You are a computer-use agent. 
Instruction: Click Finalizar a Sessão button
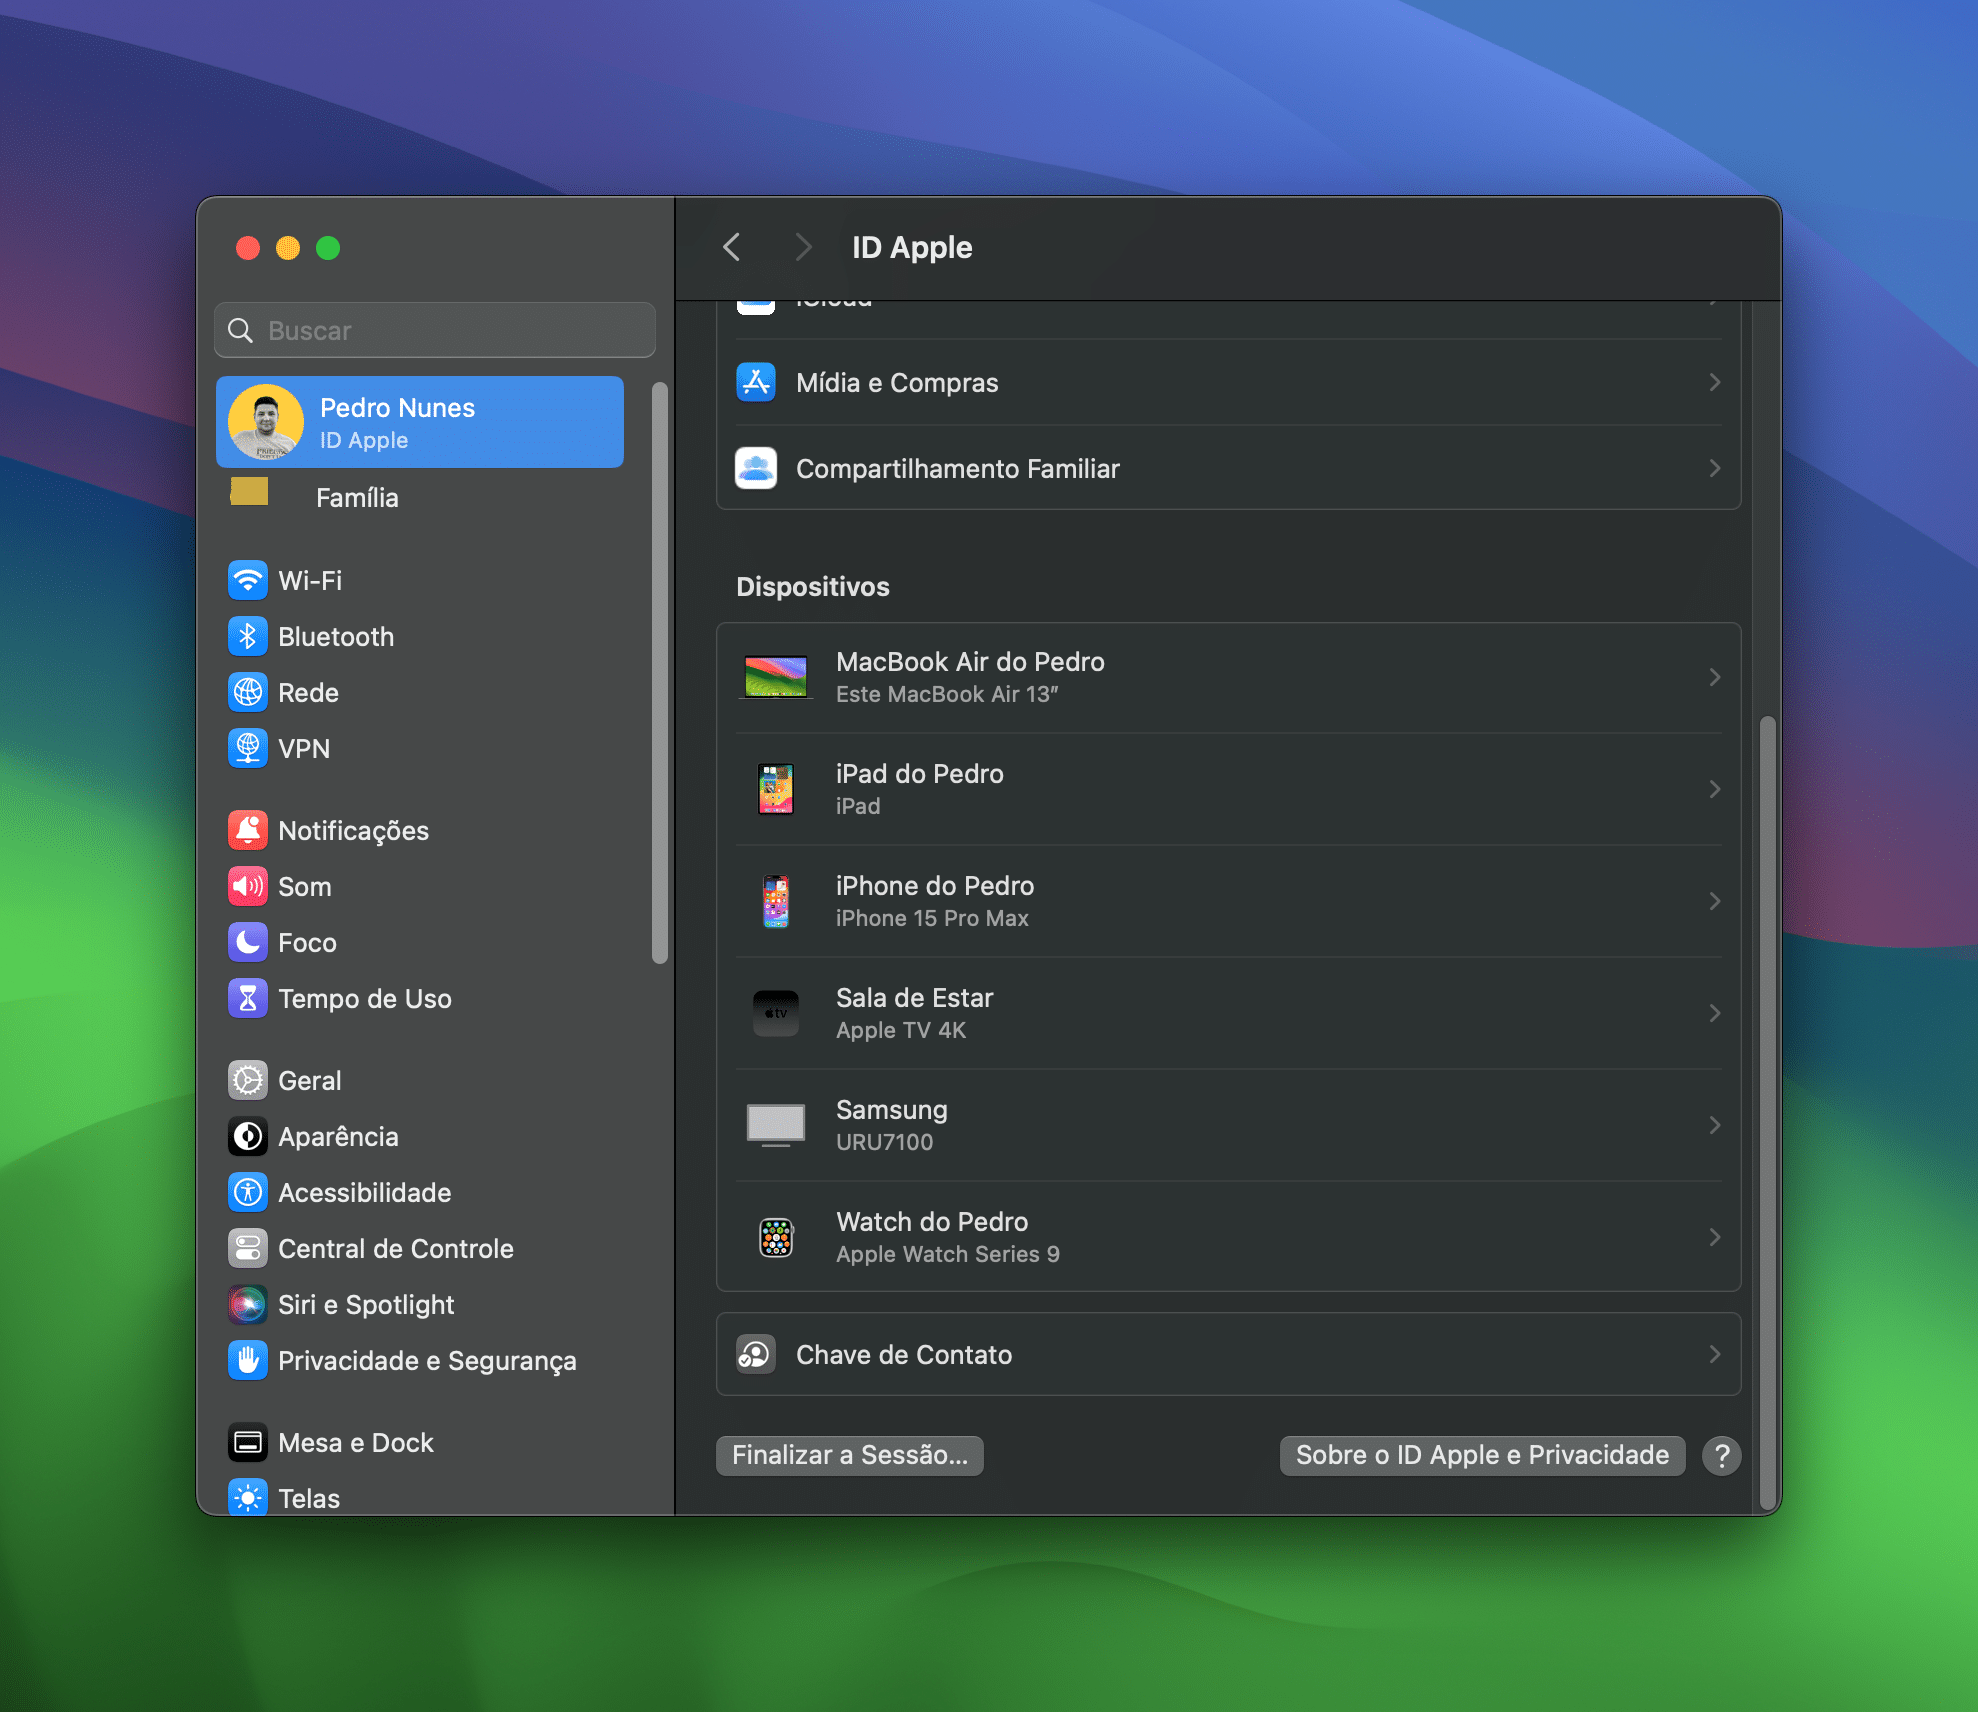pyautogui.click(x=850, y=1455)
